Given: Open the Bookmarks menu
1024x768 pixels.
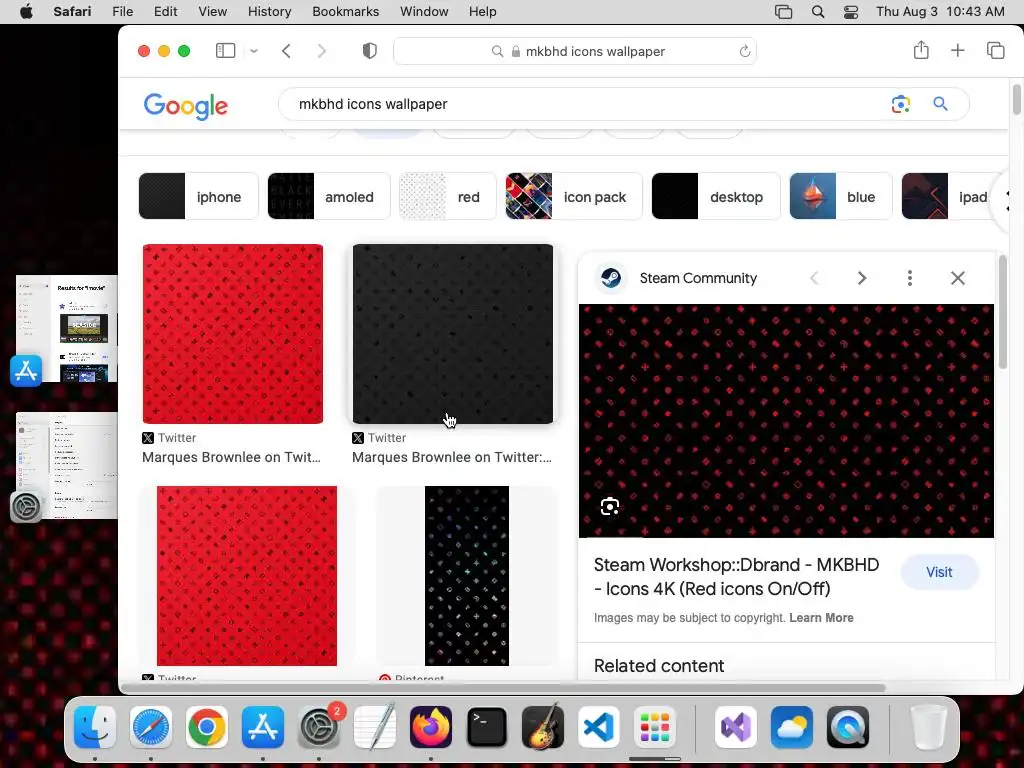Looking at the screenshot, I should (x=345, y=12).
